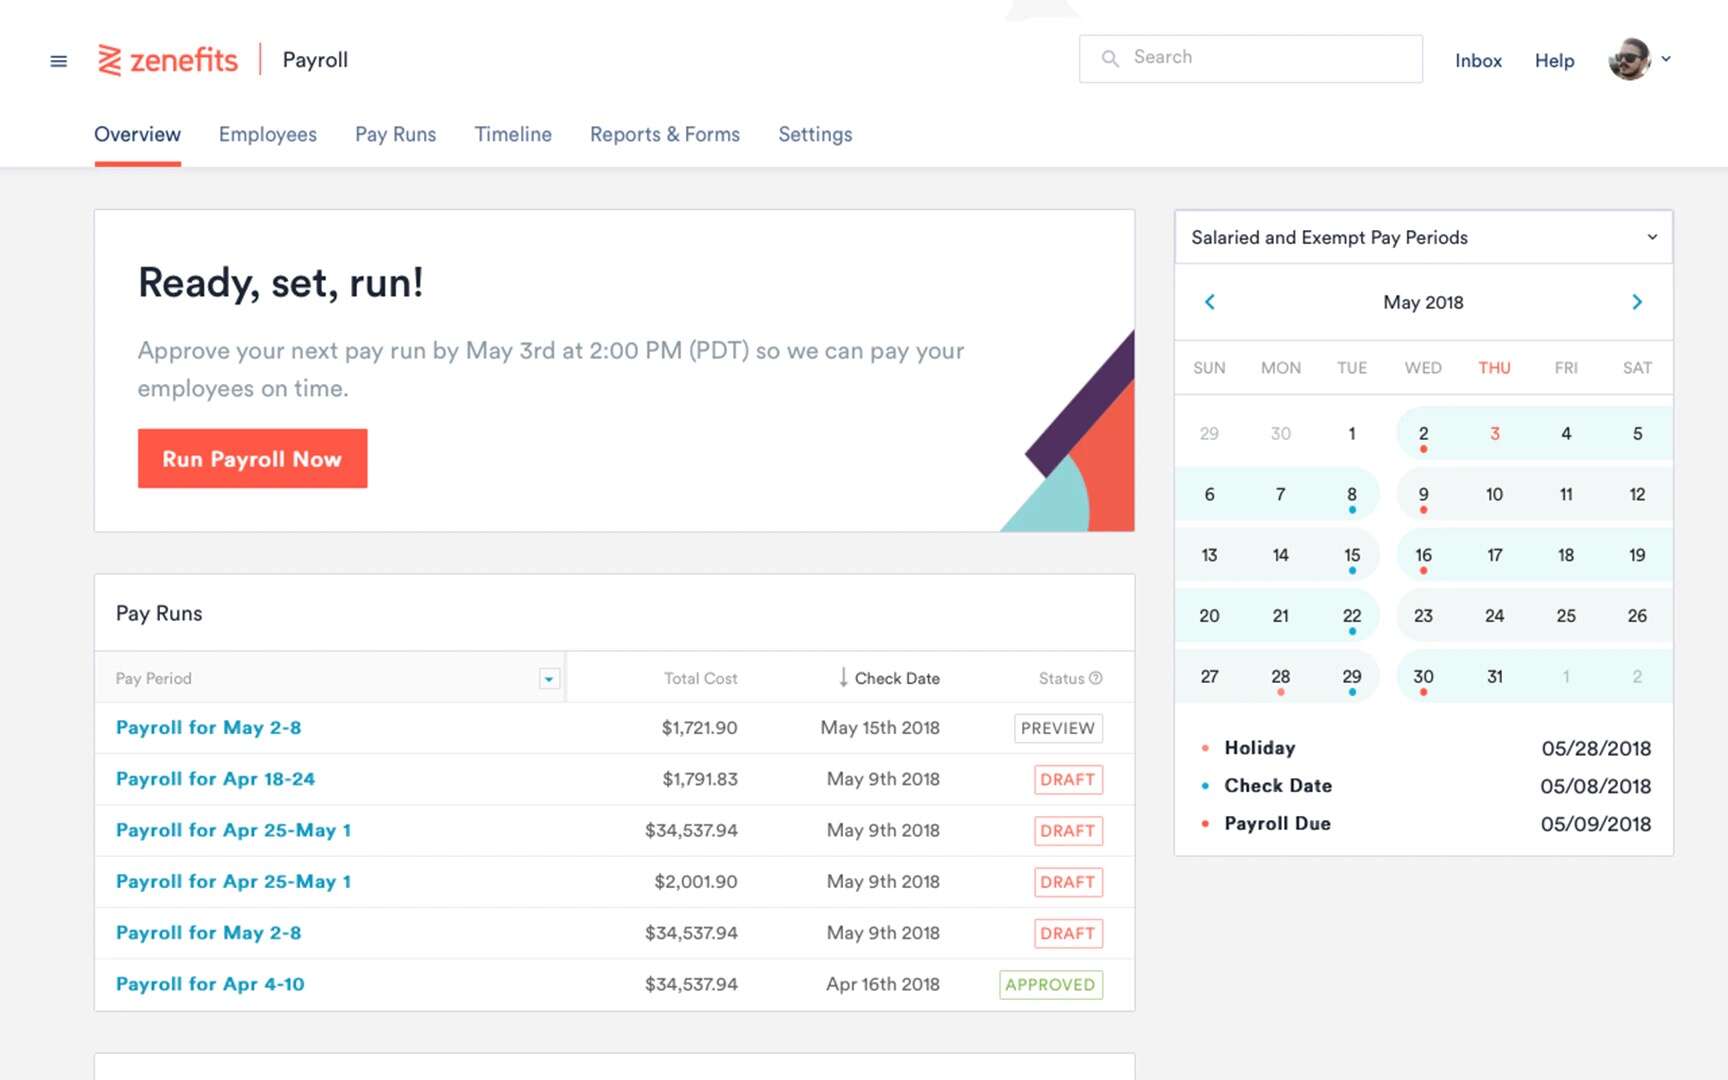
Task: Click the Holiday legend dot
Action: pos(1204,747)
